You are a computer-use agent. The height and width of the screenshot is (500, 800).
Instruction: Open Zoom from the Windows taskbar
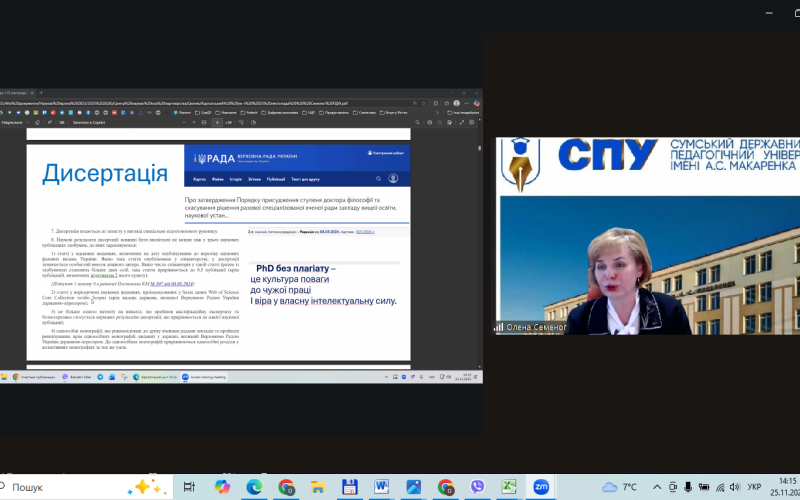click(541, 486)
